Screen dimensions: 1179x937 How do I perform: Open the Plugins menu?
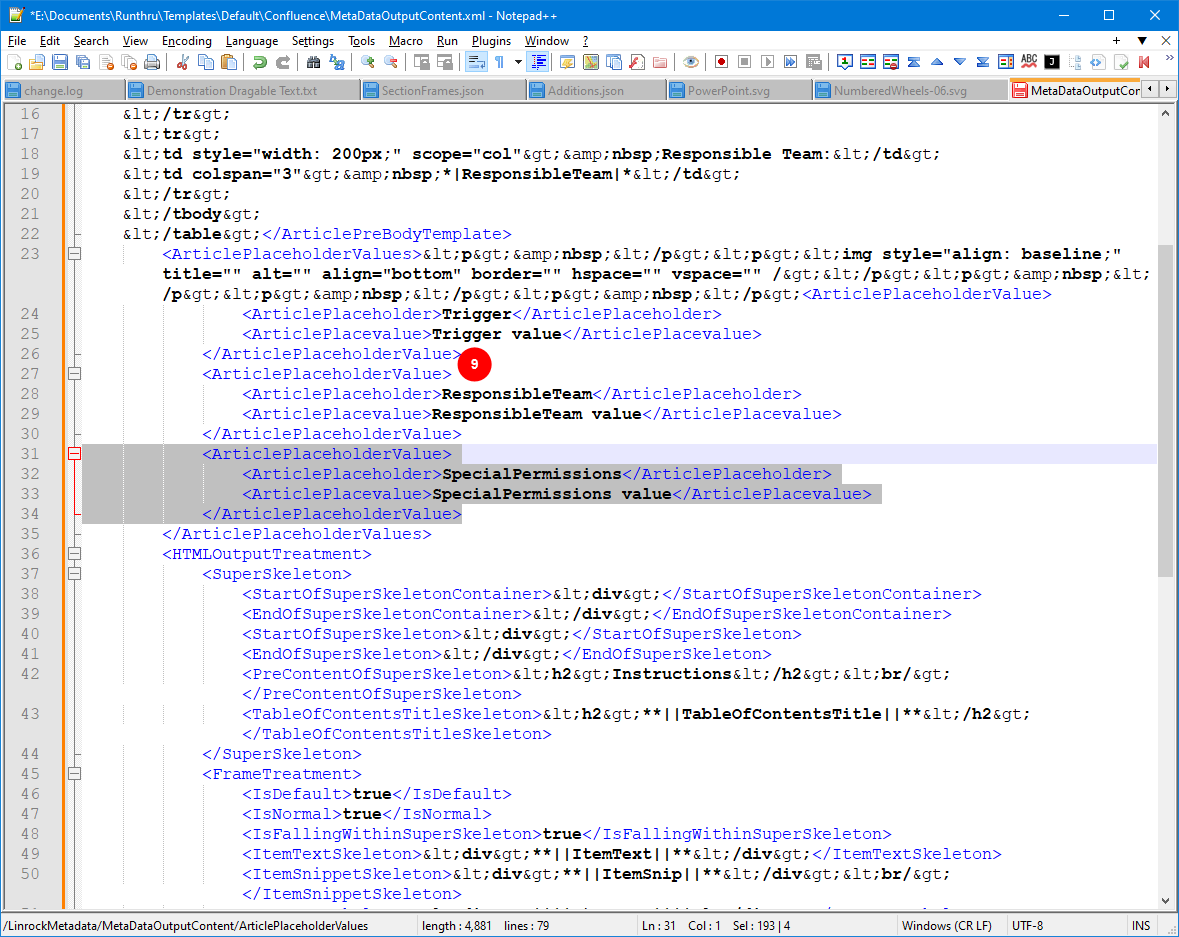[491, 41]
